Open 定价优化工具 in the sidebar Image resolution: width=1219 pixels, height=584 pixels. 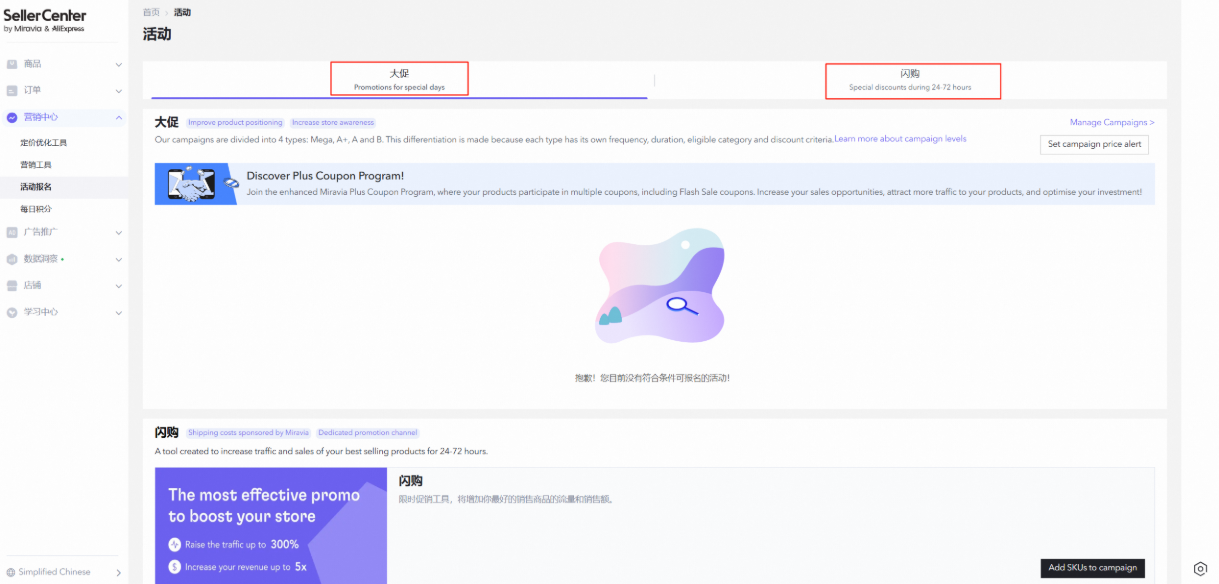click(43, 143)
